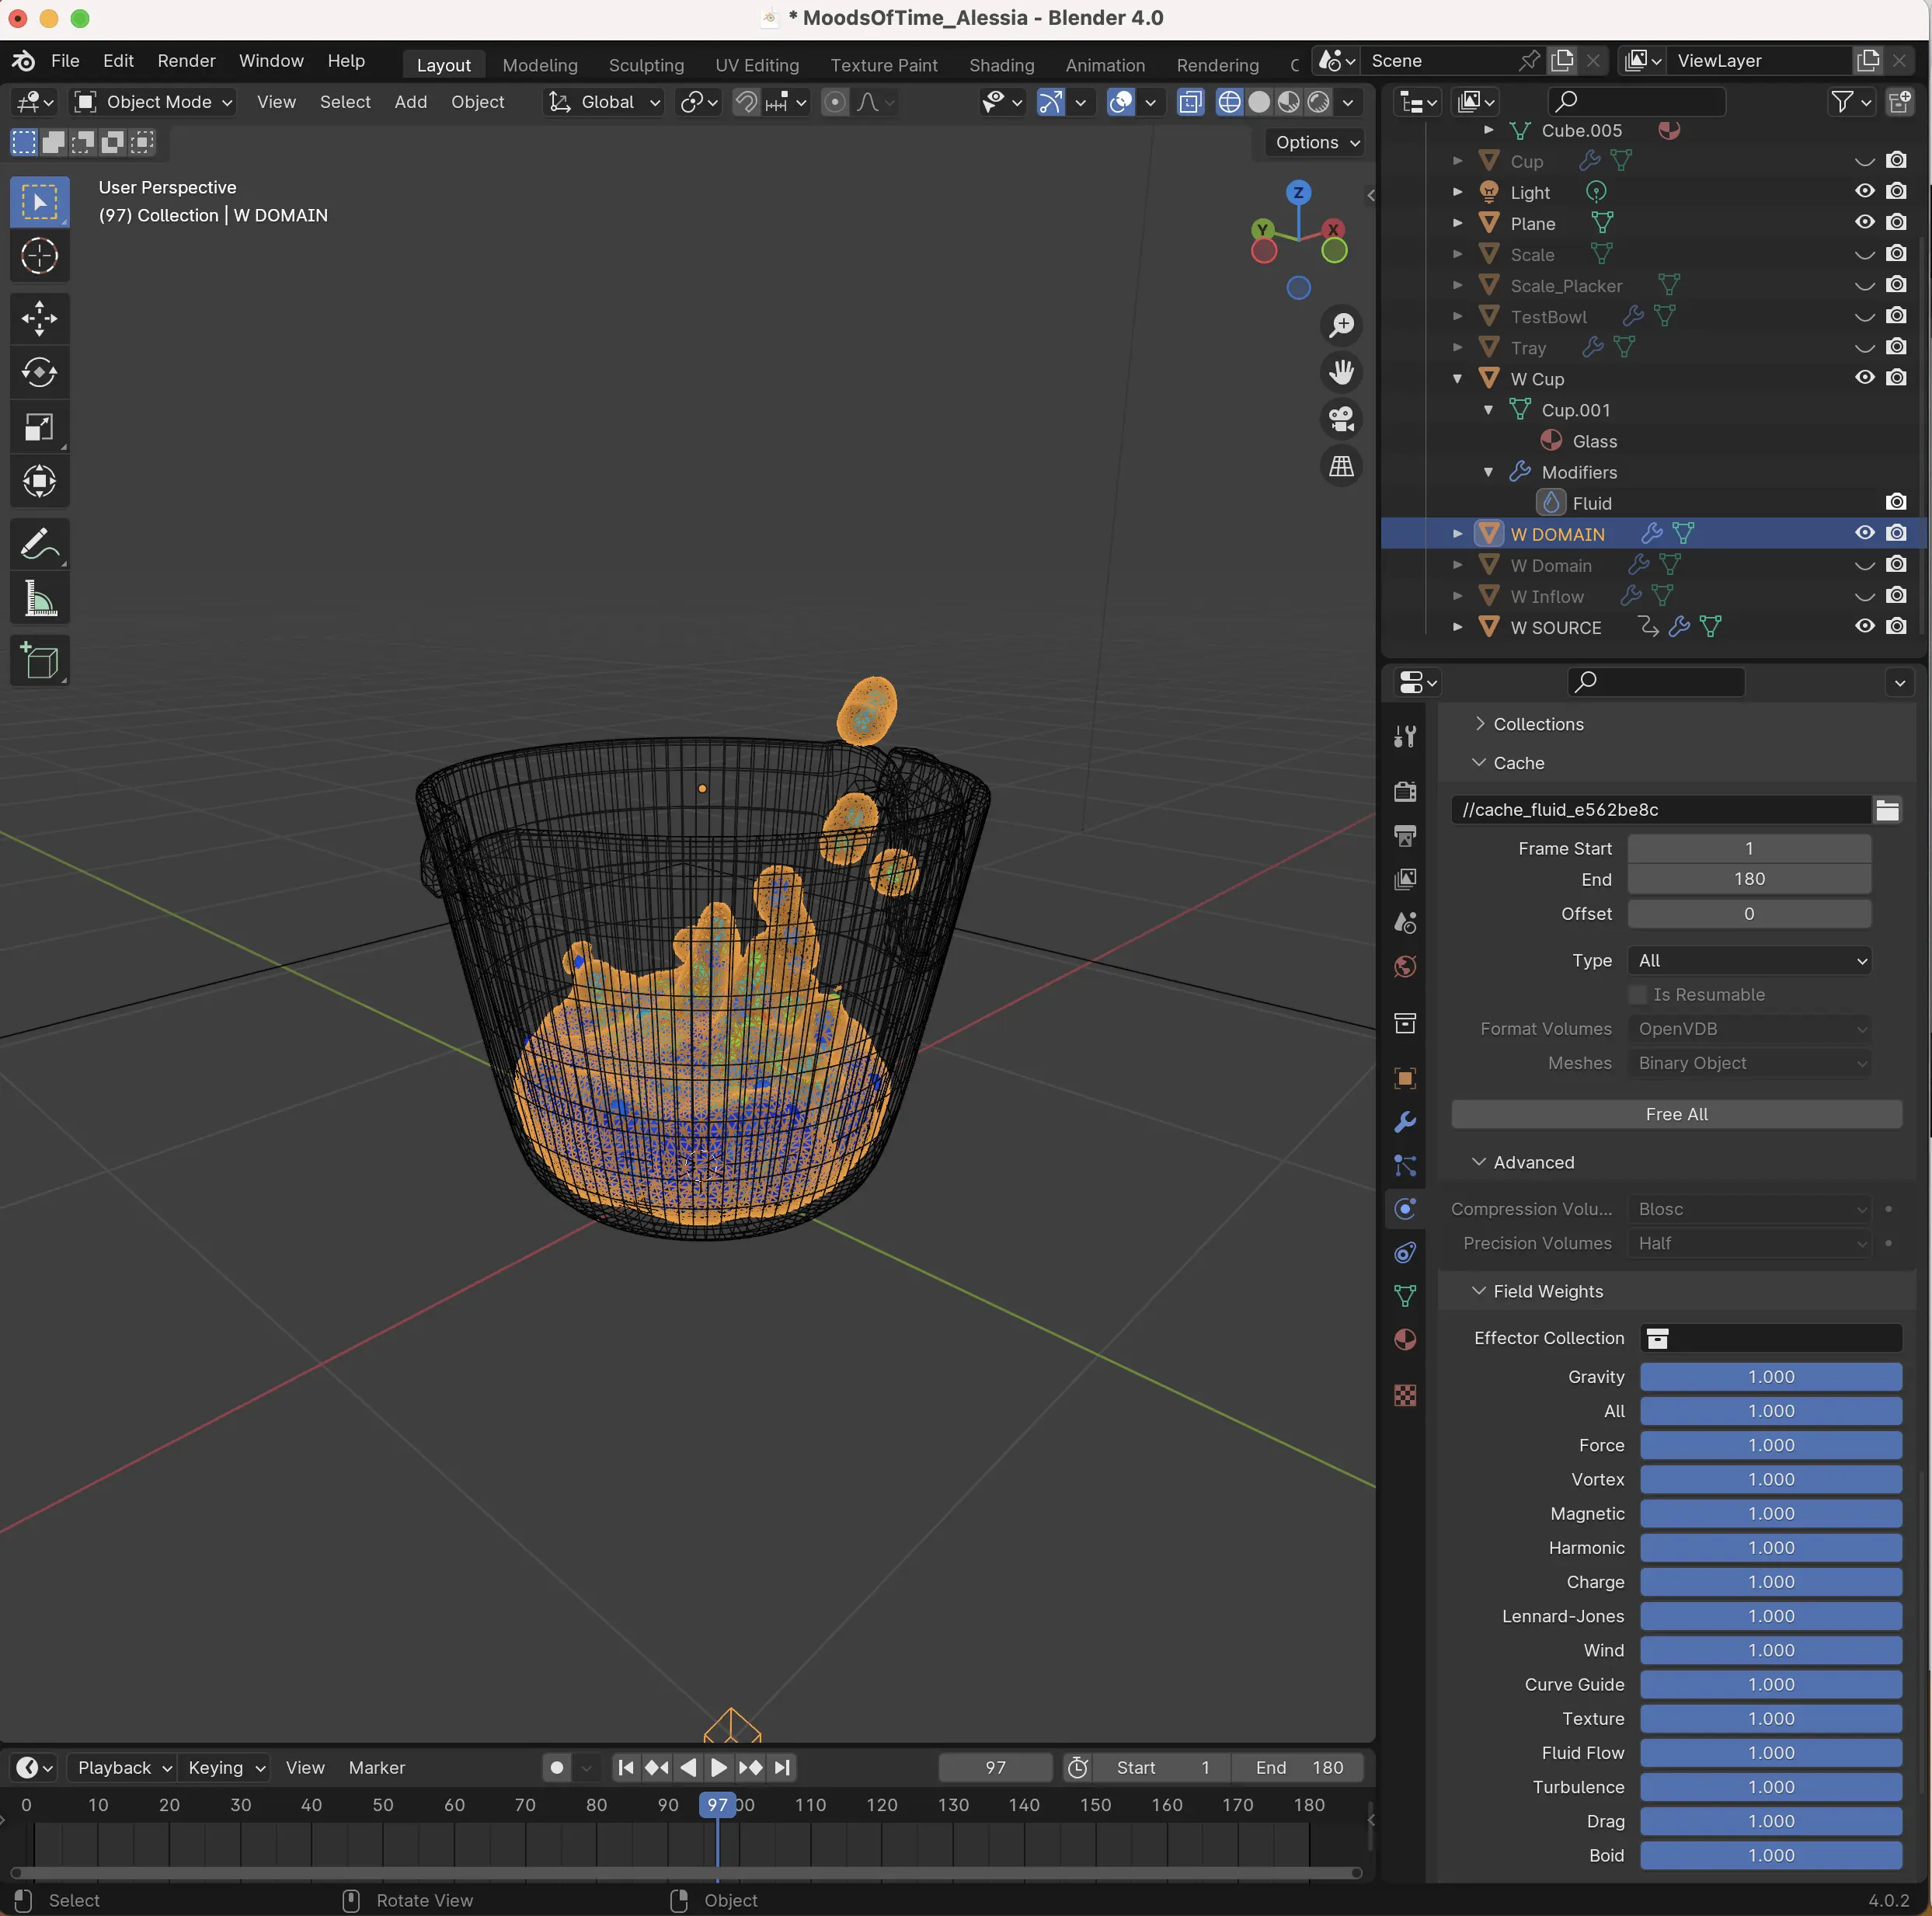Click the Free All cache button
The width and height of the screenshot is (1932, 1916).
tap(1676, 1114)
